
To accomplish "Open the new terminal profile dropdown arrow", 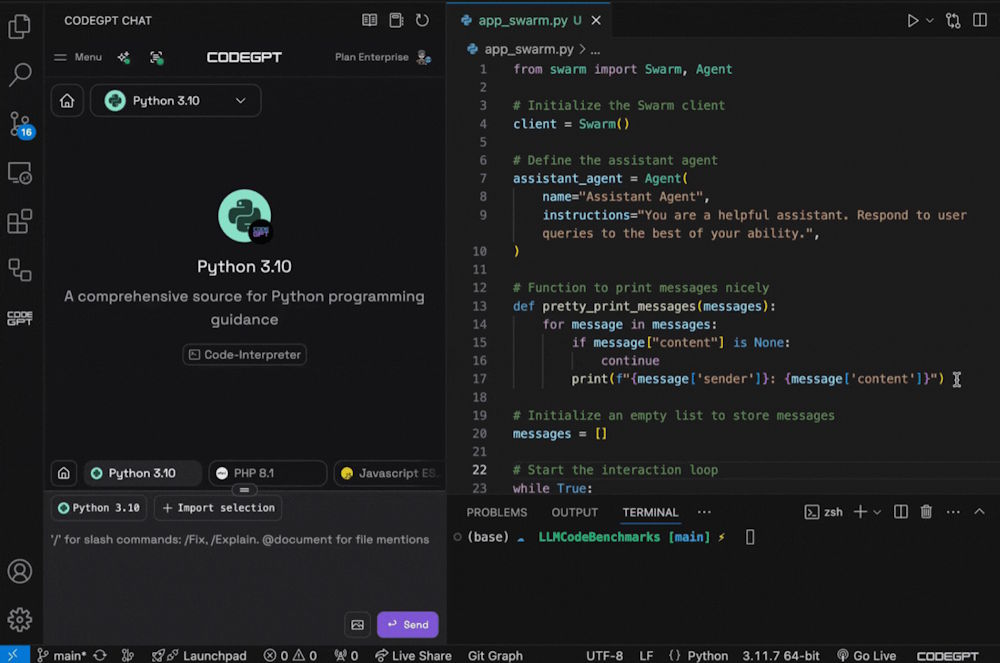I will pyautogui.click(x=877, y=512).
